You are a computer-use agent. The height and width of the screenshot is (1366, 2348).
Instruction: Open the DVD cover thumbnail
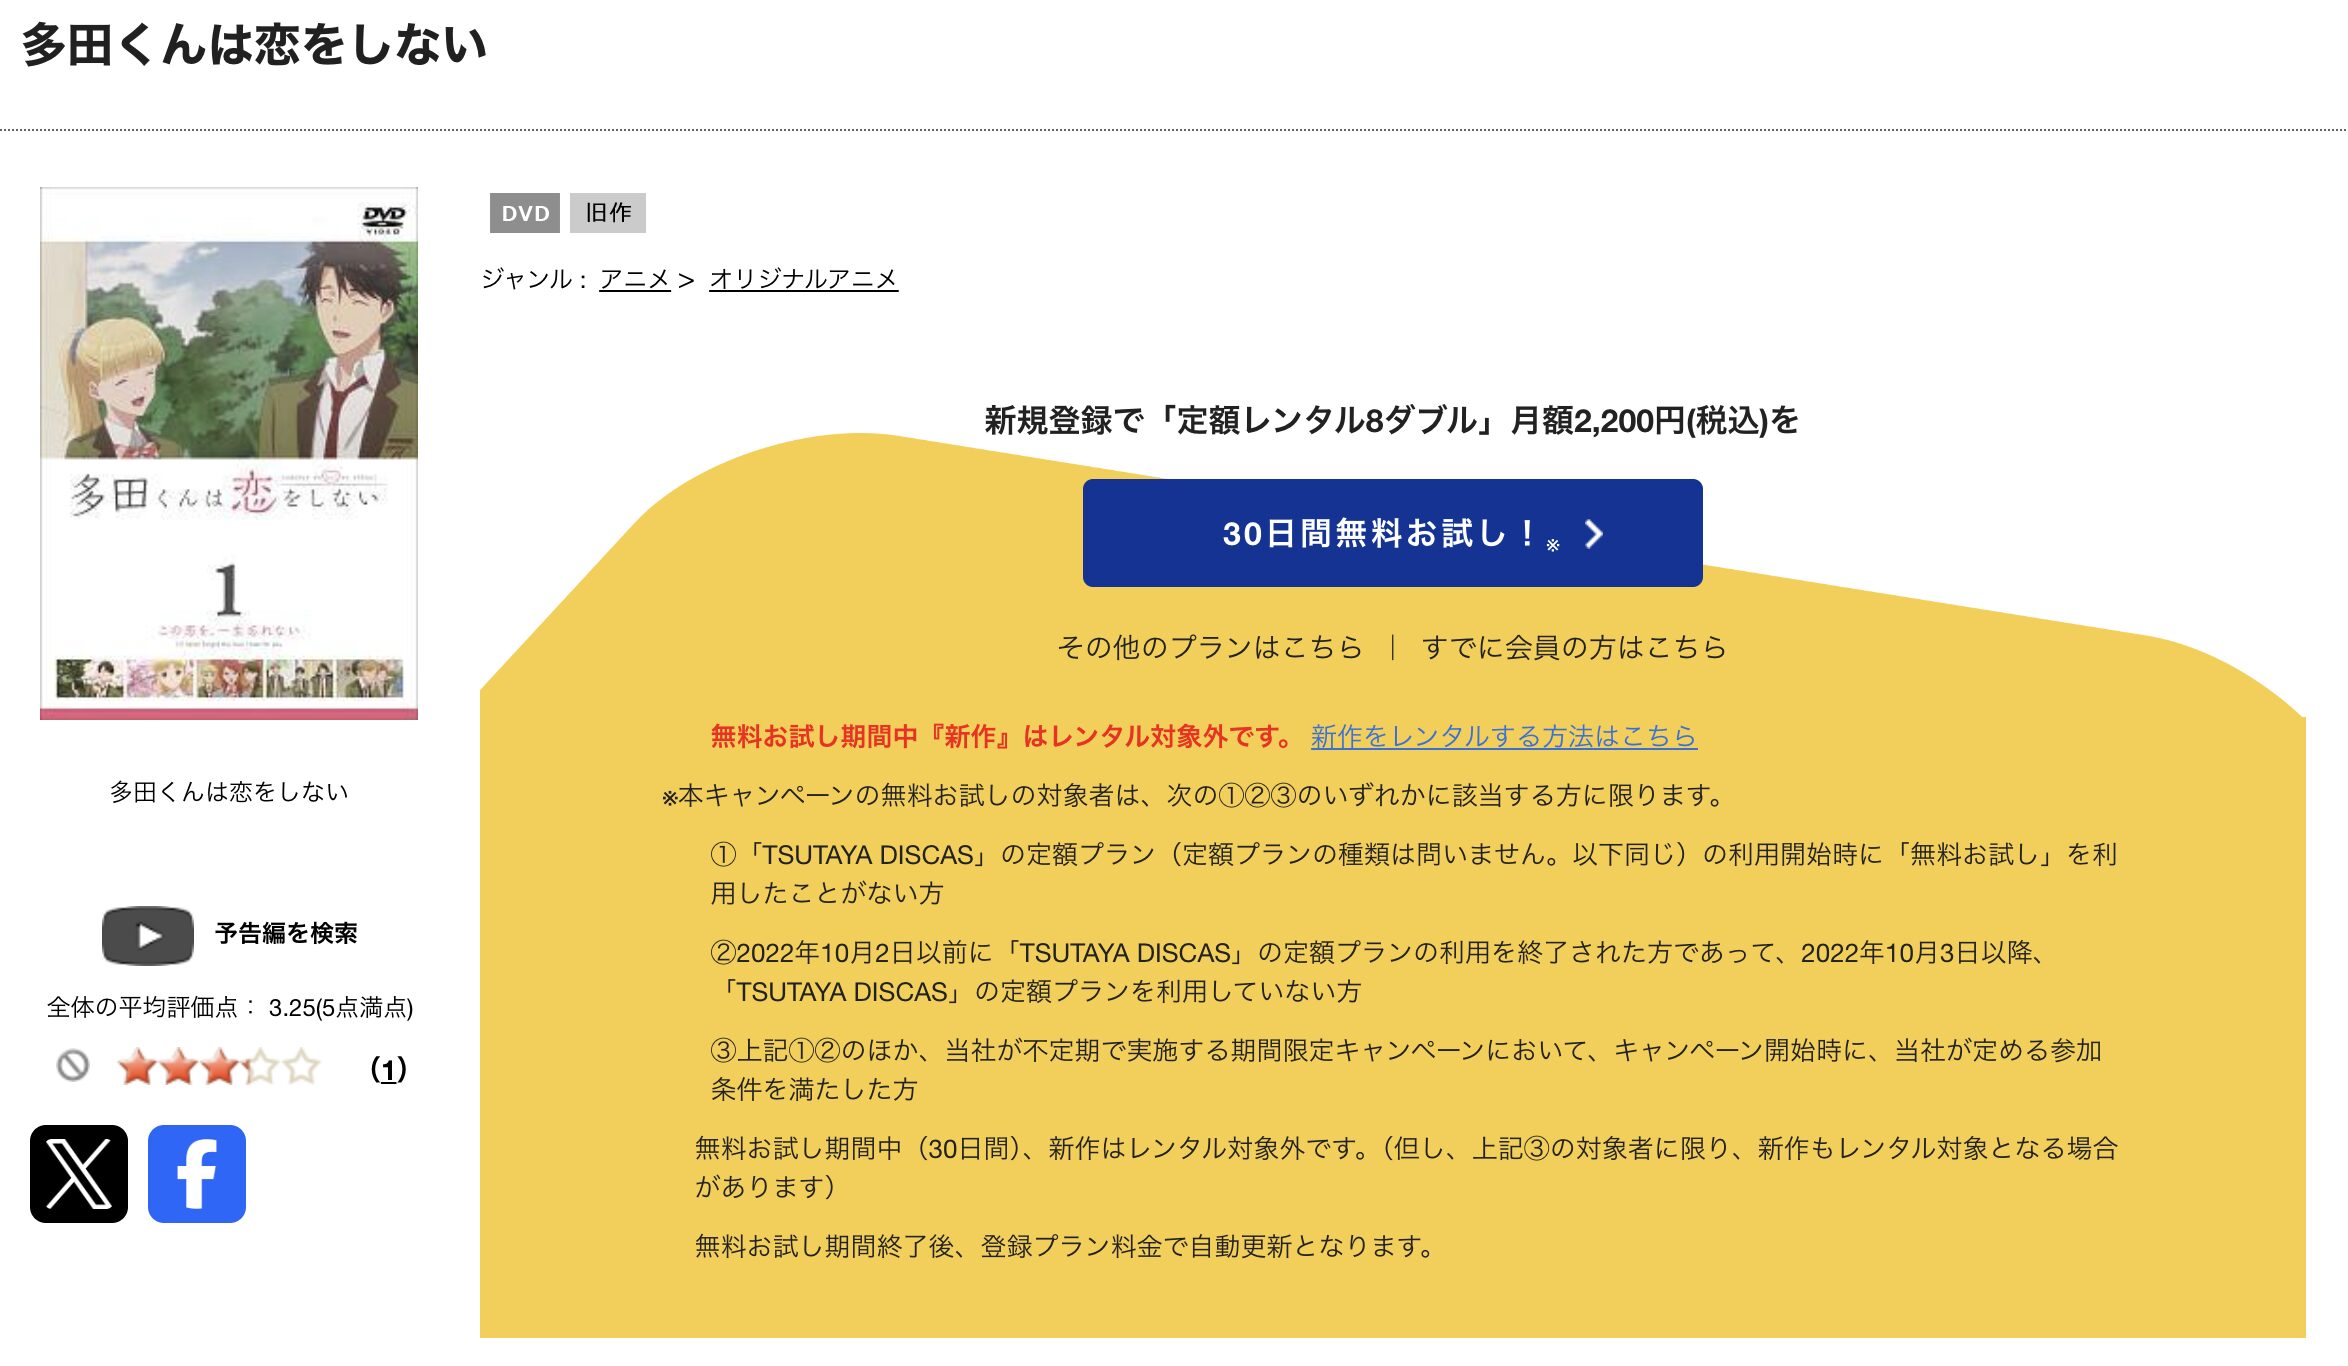tap(229, 453)
